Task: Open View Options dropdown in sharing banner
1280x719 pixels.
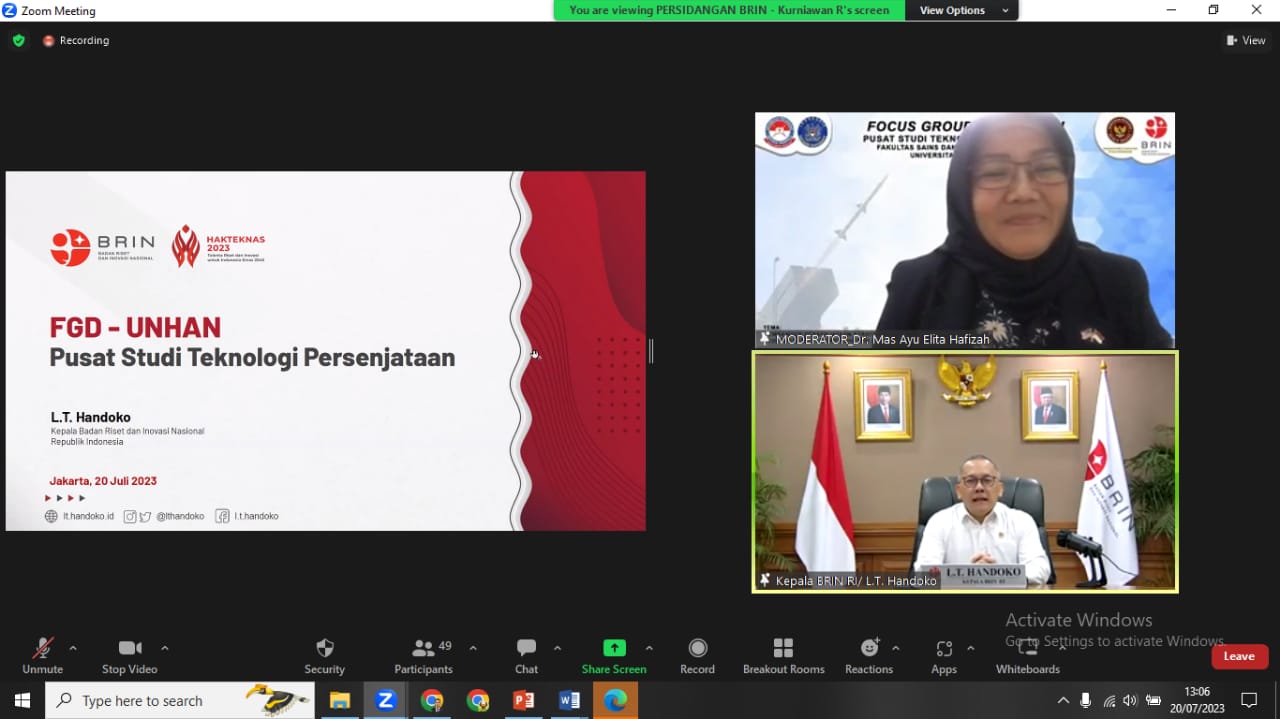Action: tap(961, 10)
